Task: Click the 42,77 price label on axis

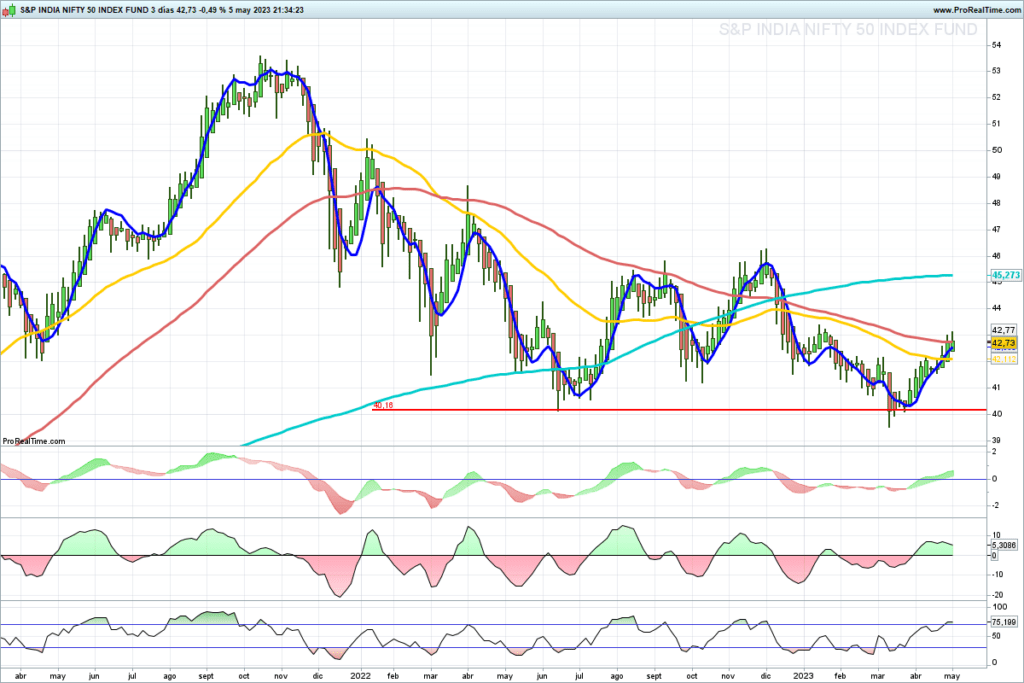Action: (x=1004, y=330)
